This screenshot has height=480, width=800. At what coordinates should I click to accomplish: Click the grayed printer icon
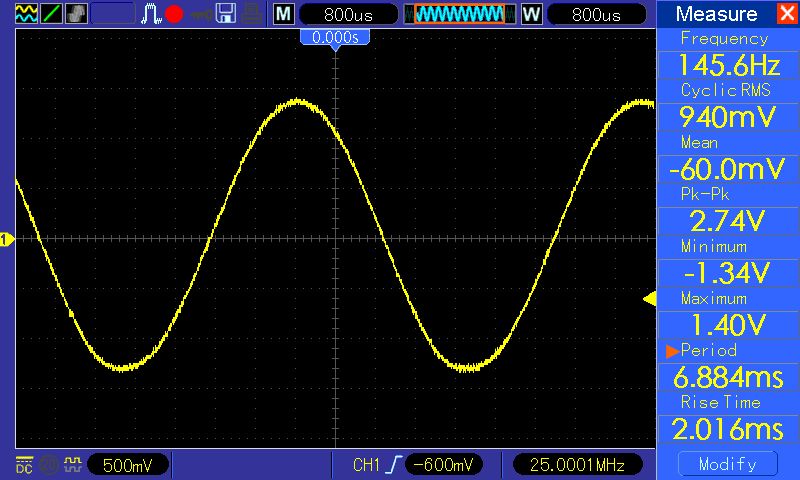(x=252, y=14)
